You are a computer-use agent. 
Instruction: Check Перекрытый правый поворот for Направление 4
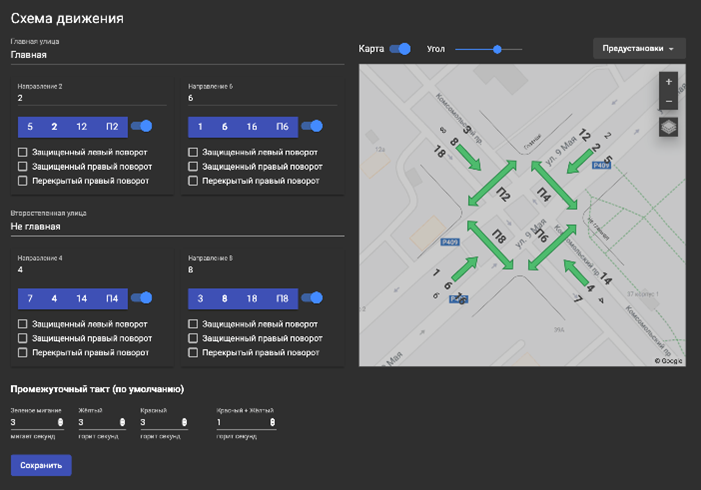pyautogui.click(x=23, y=352)
